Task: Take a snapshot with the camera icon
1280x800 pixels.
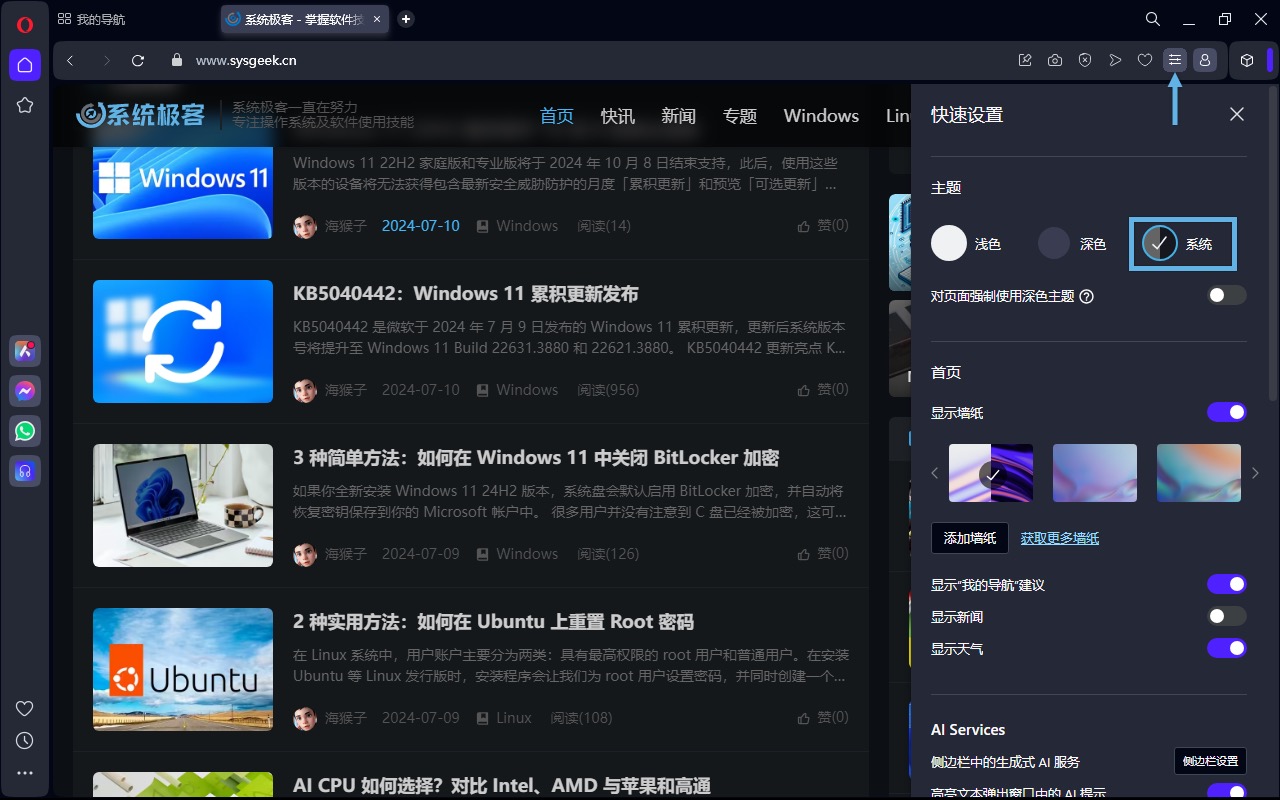Action: tap(1055, 60)
